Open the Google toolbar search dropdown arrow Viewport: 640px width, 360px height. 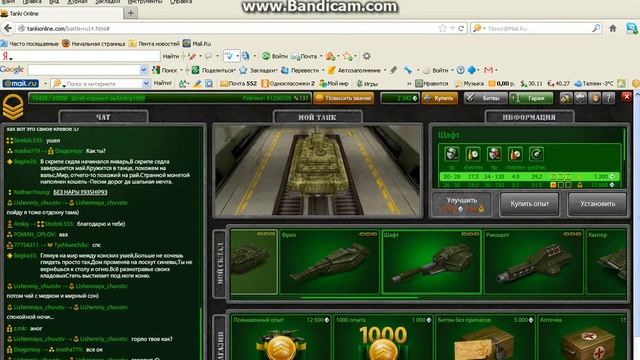(143, 70)
